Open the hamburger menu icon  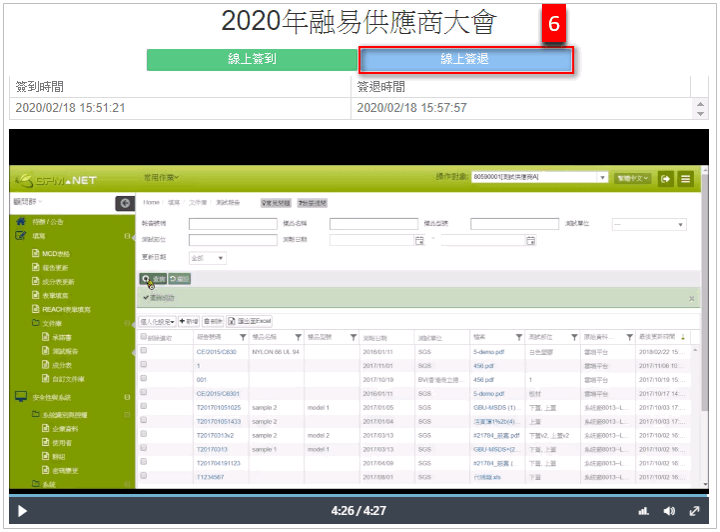(685, 179)
